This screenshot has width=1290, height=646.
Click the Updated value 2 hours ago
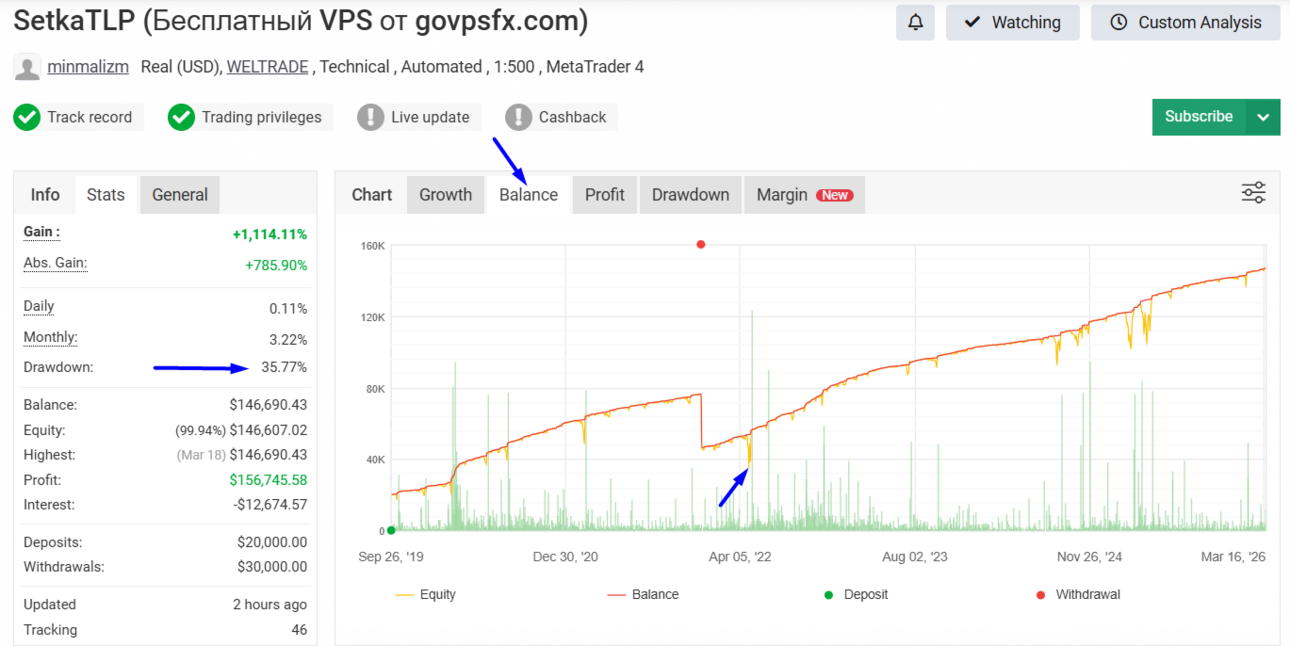click(x=270, y=604)
